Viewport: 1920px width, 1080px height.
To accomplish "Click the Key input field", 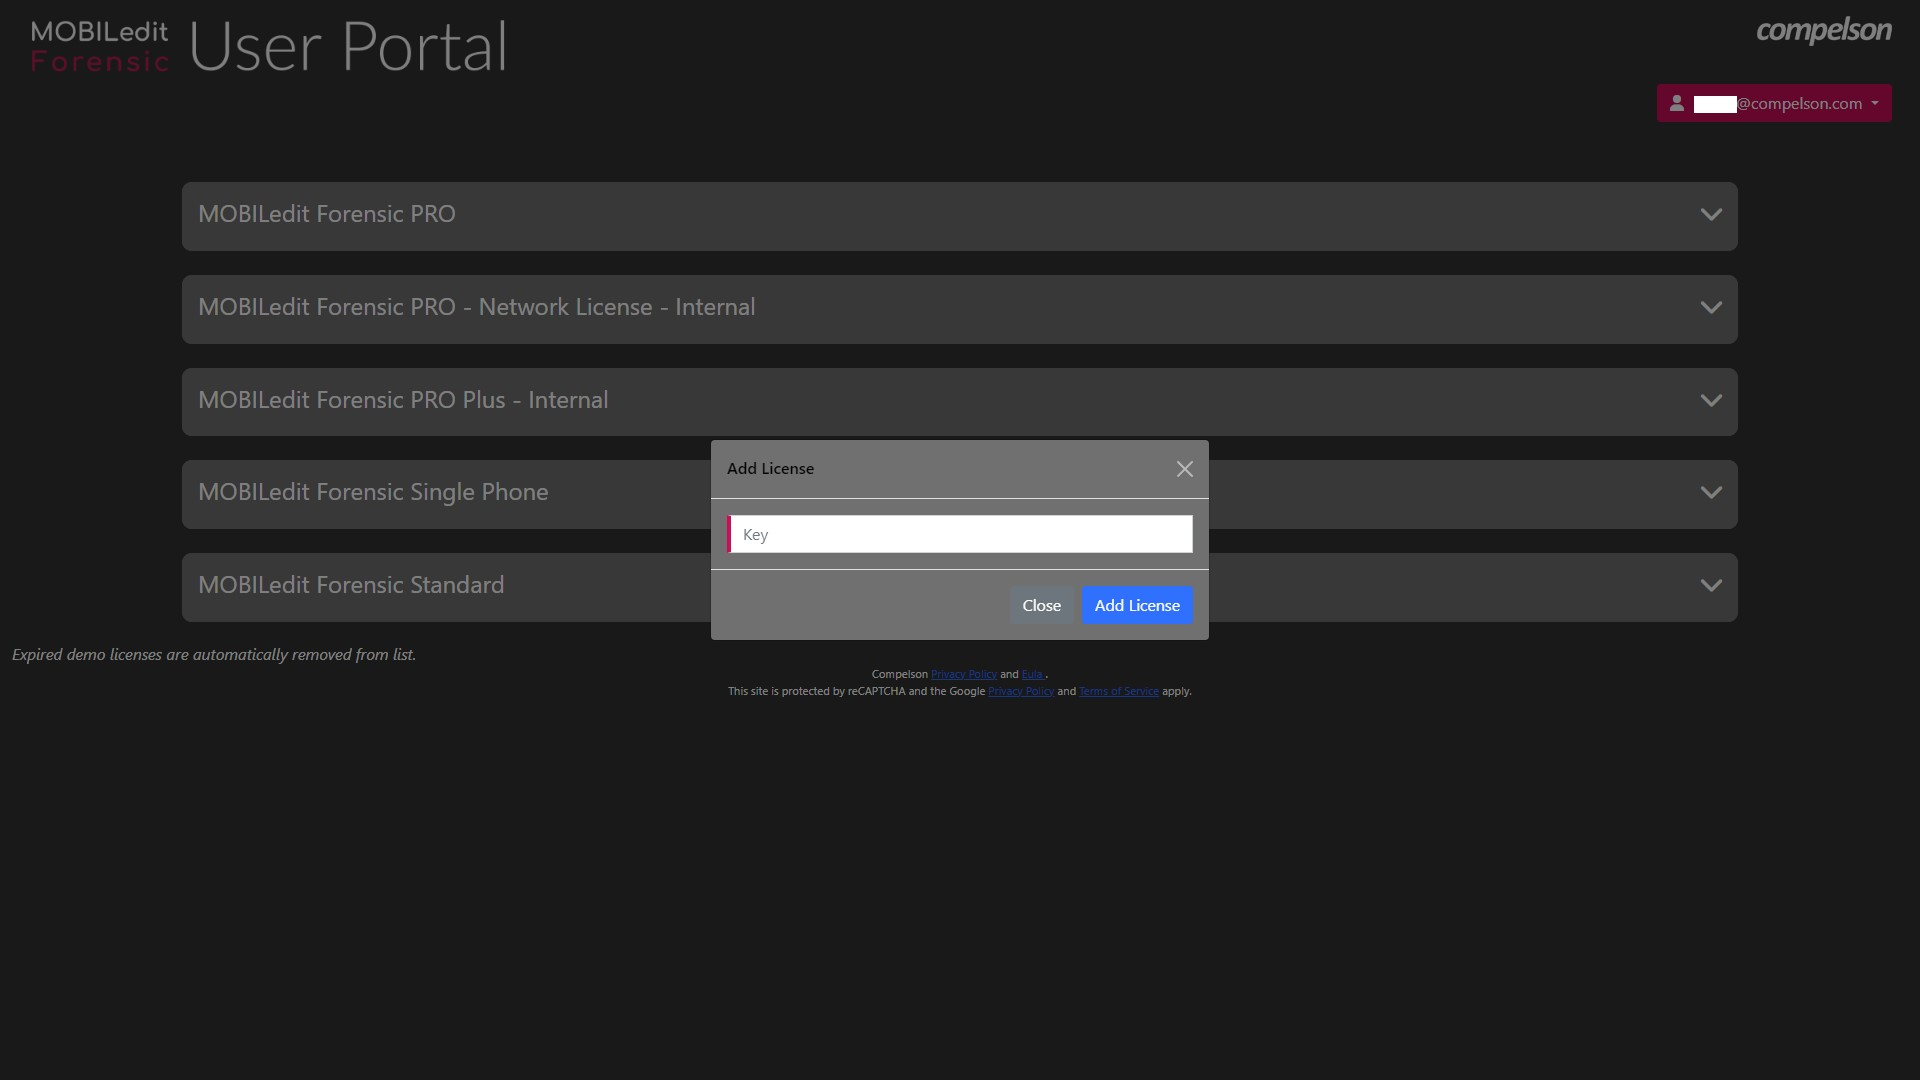I will click(960, 534).
